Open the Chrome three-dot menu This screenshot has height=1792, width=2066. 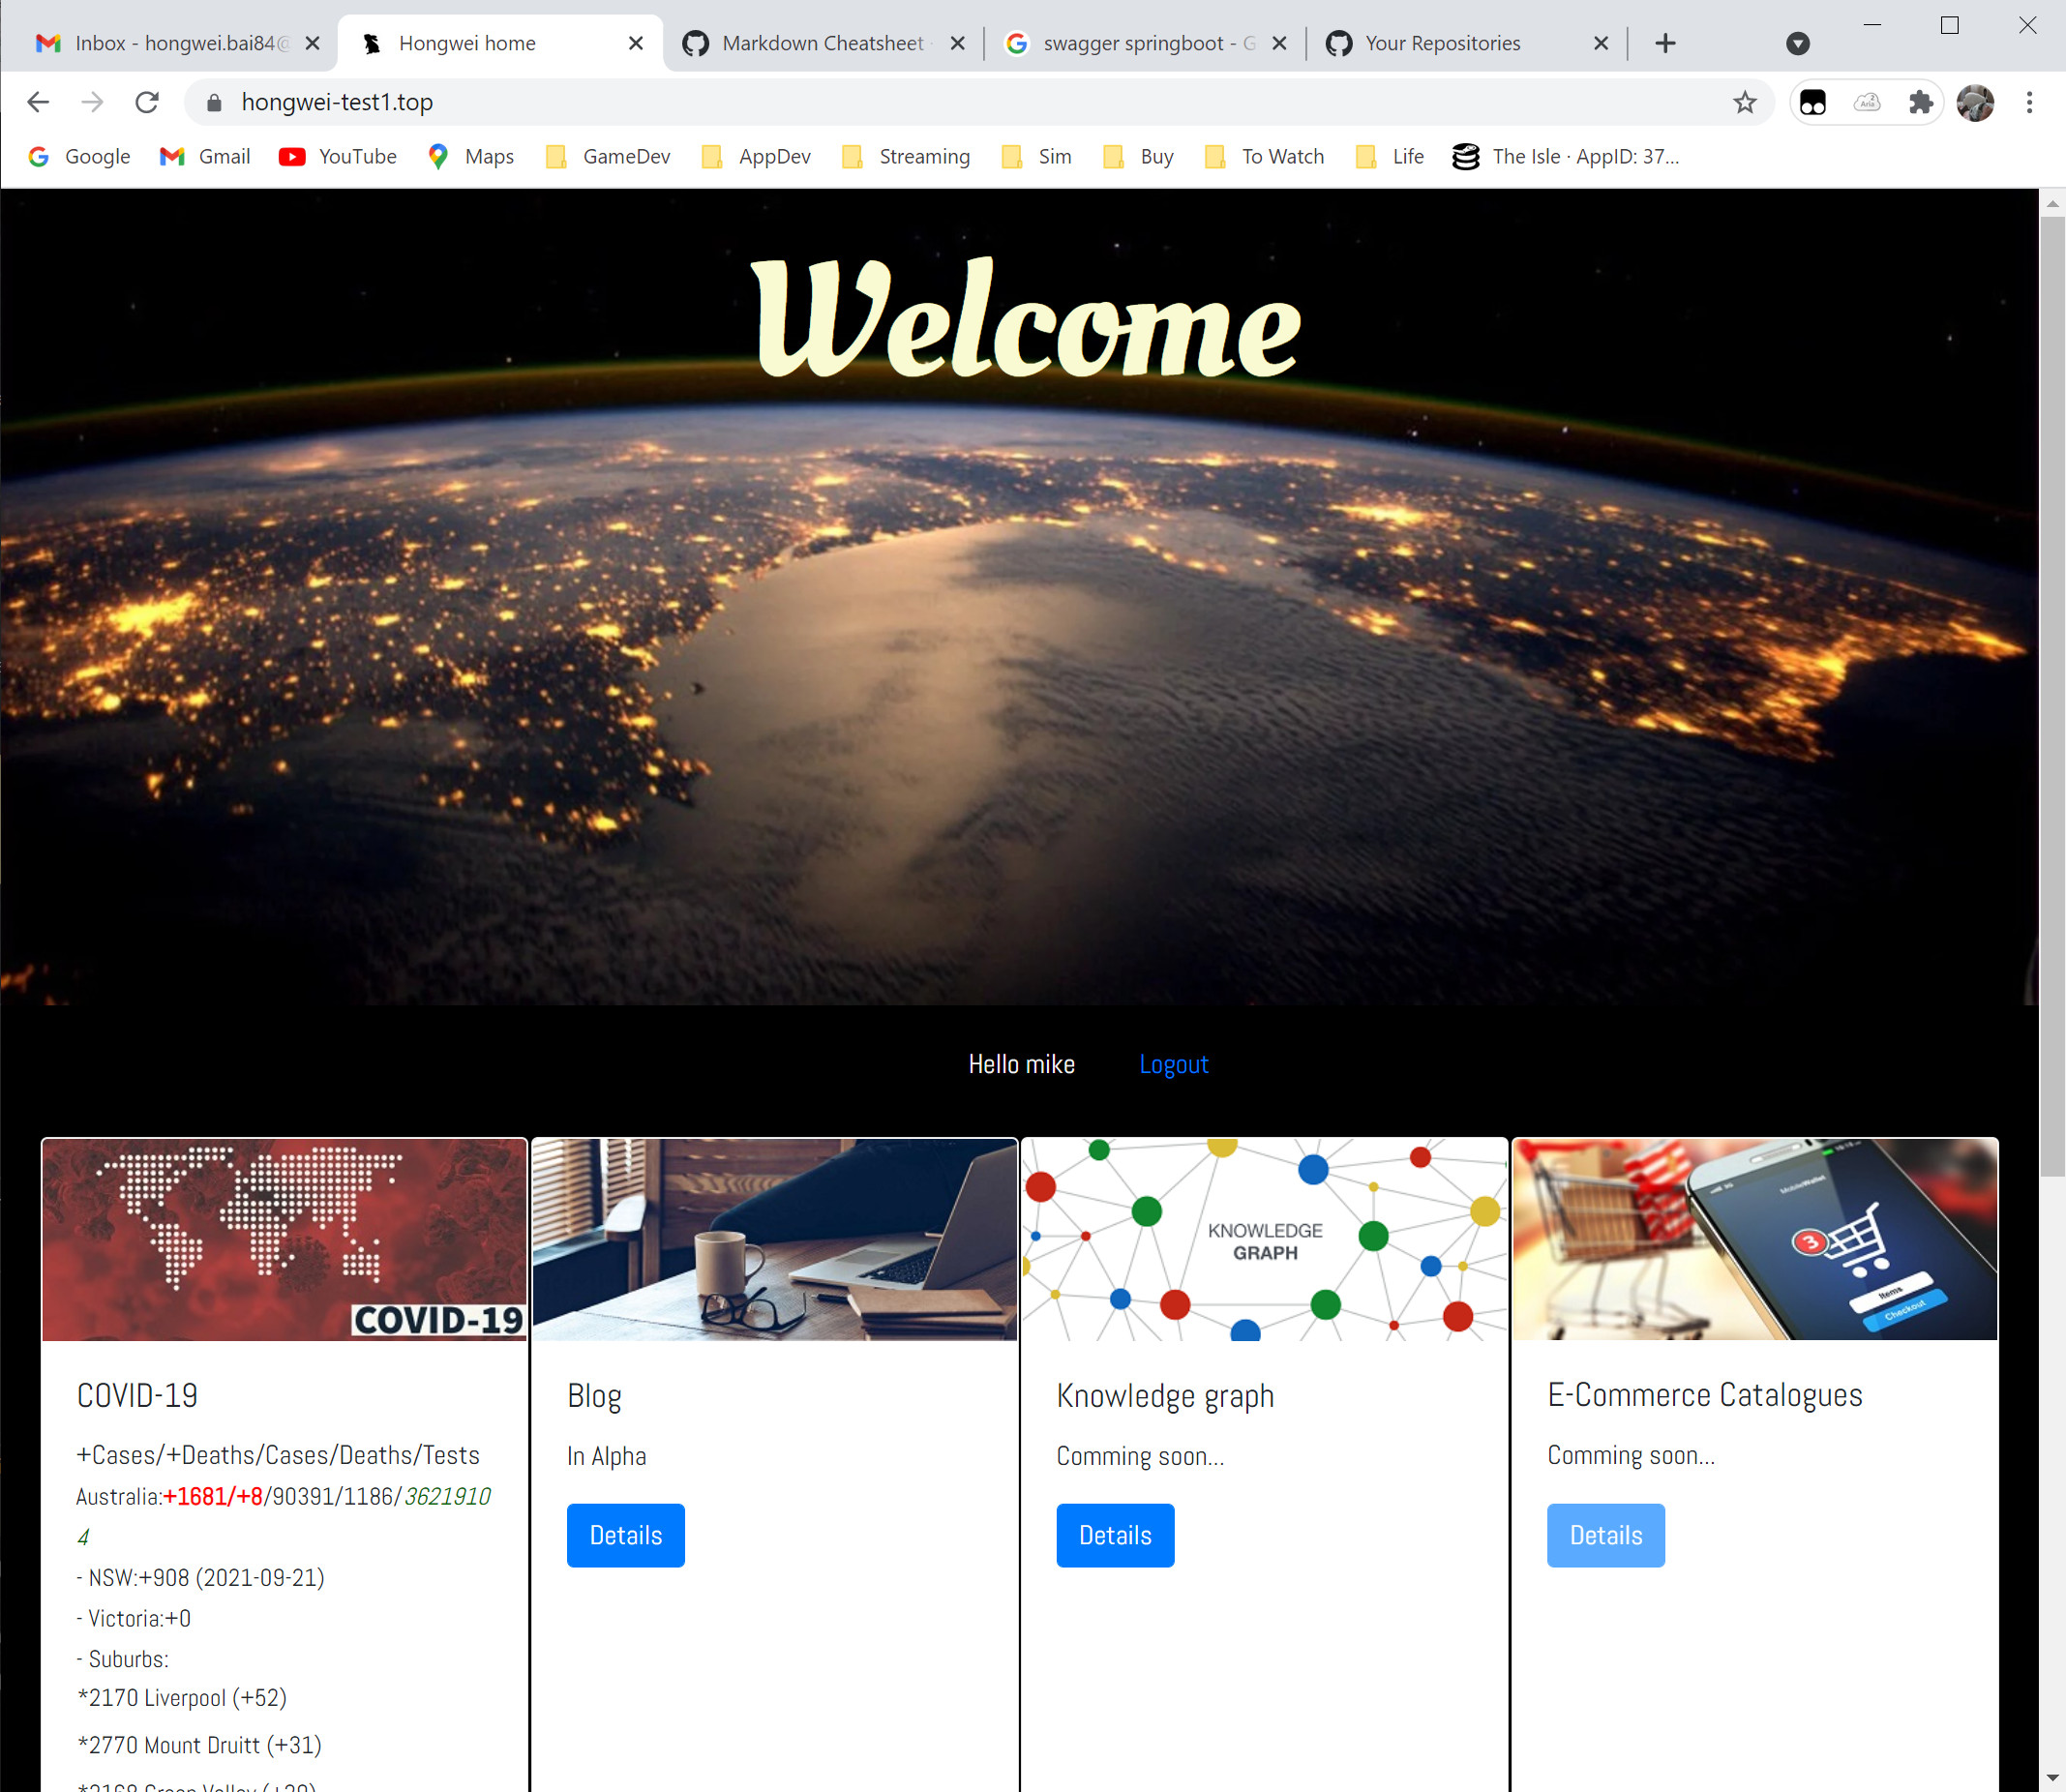(x=2029, y=102)
